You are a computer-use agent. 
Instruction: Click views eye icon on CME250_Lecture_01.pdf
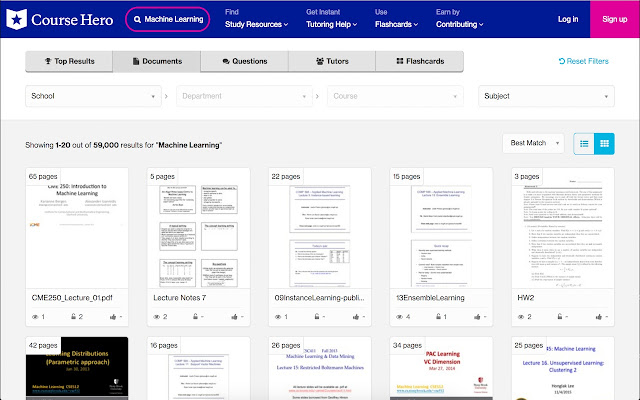pos(35,317)
